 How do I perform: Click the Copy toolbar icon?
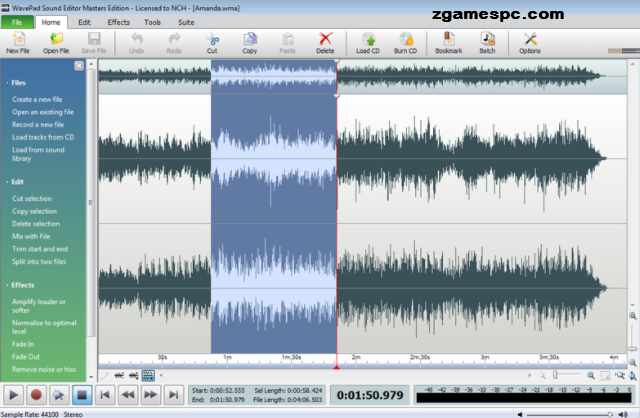click(250, 43)
